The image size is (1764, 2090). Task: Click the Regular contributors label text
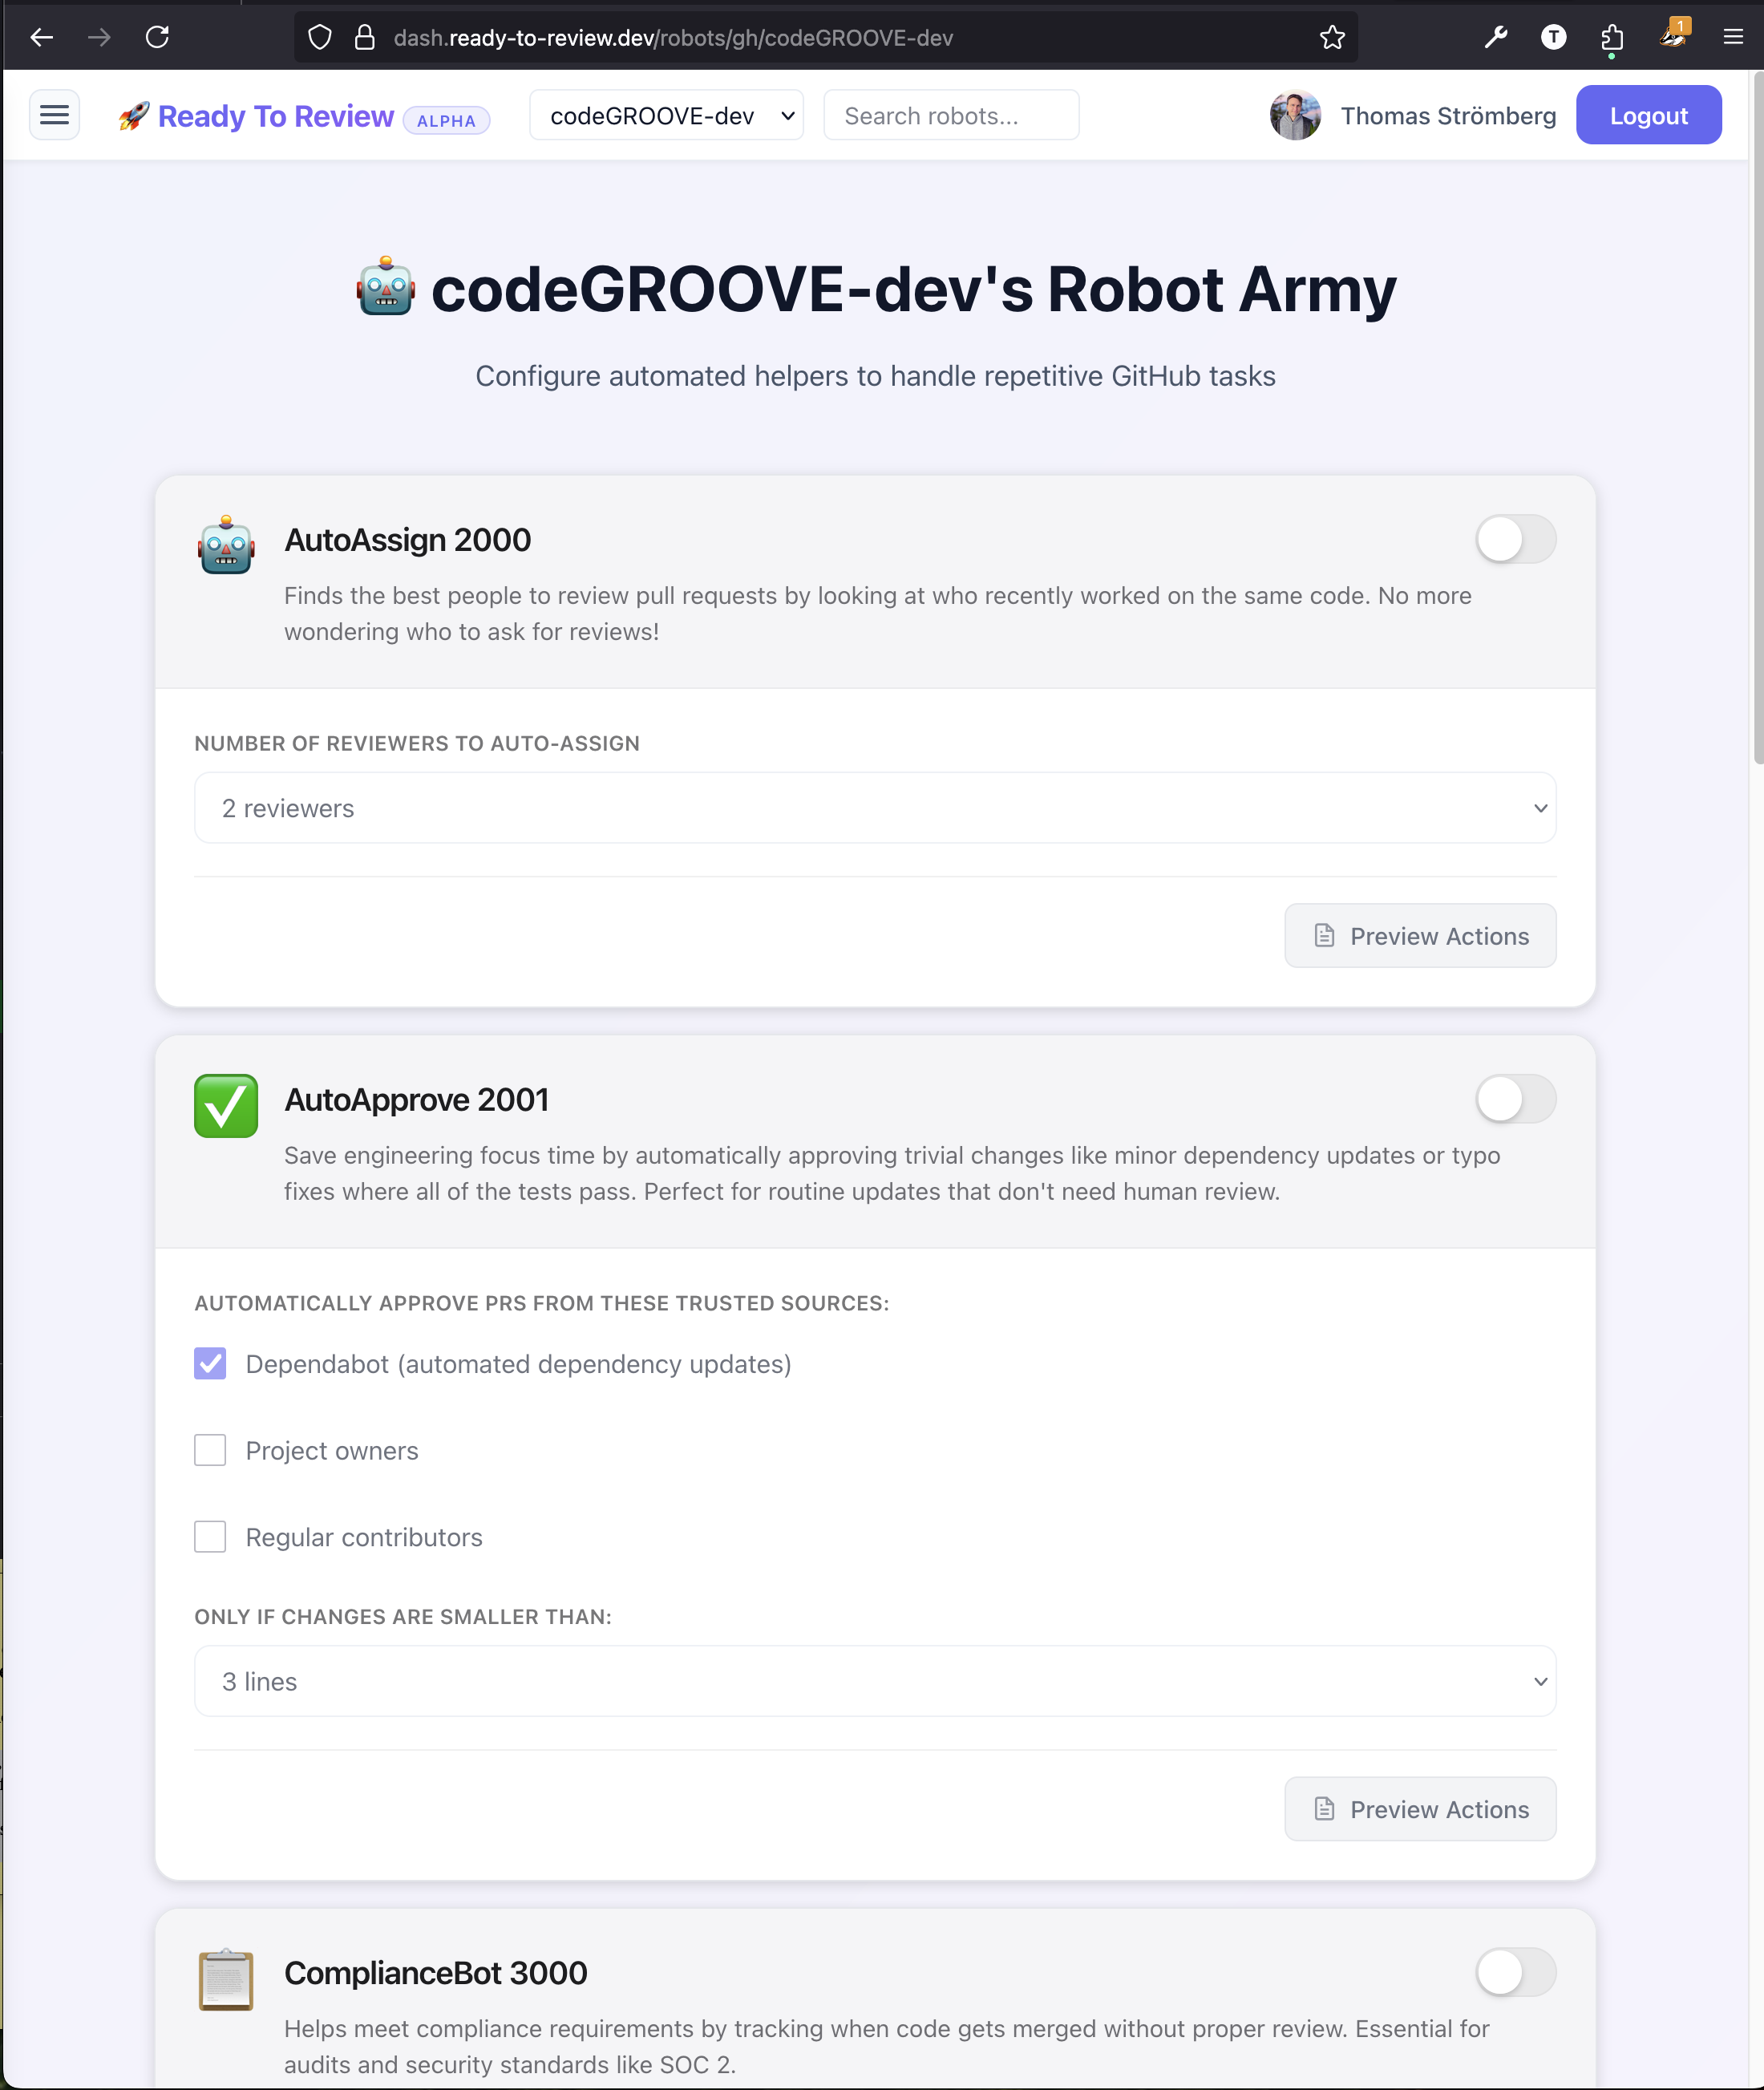point(364,1537)
